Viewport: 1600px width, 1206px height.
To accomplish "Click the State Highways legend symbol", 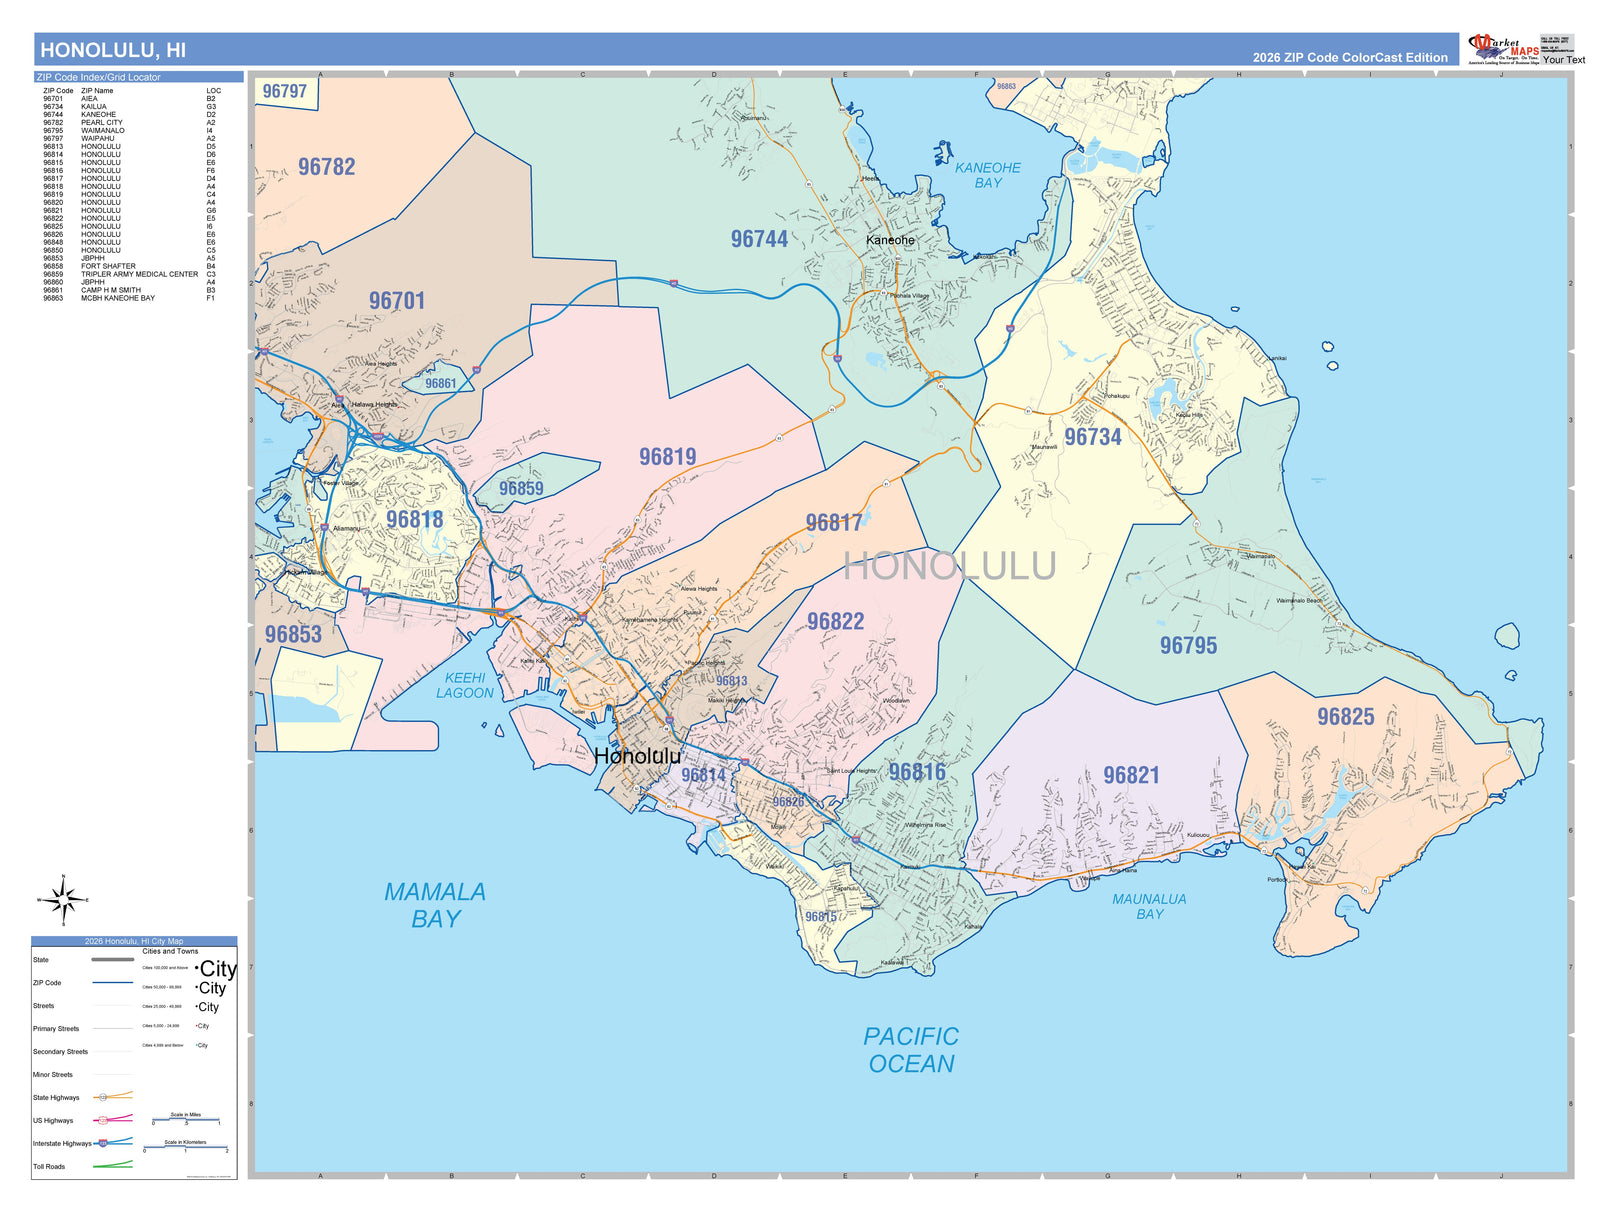I will (113, 1097).
